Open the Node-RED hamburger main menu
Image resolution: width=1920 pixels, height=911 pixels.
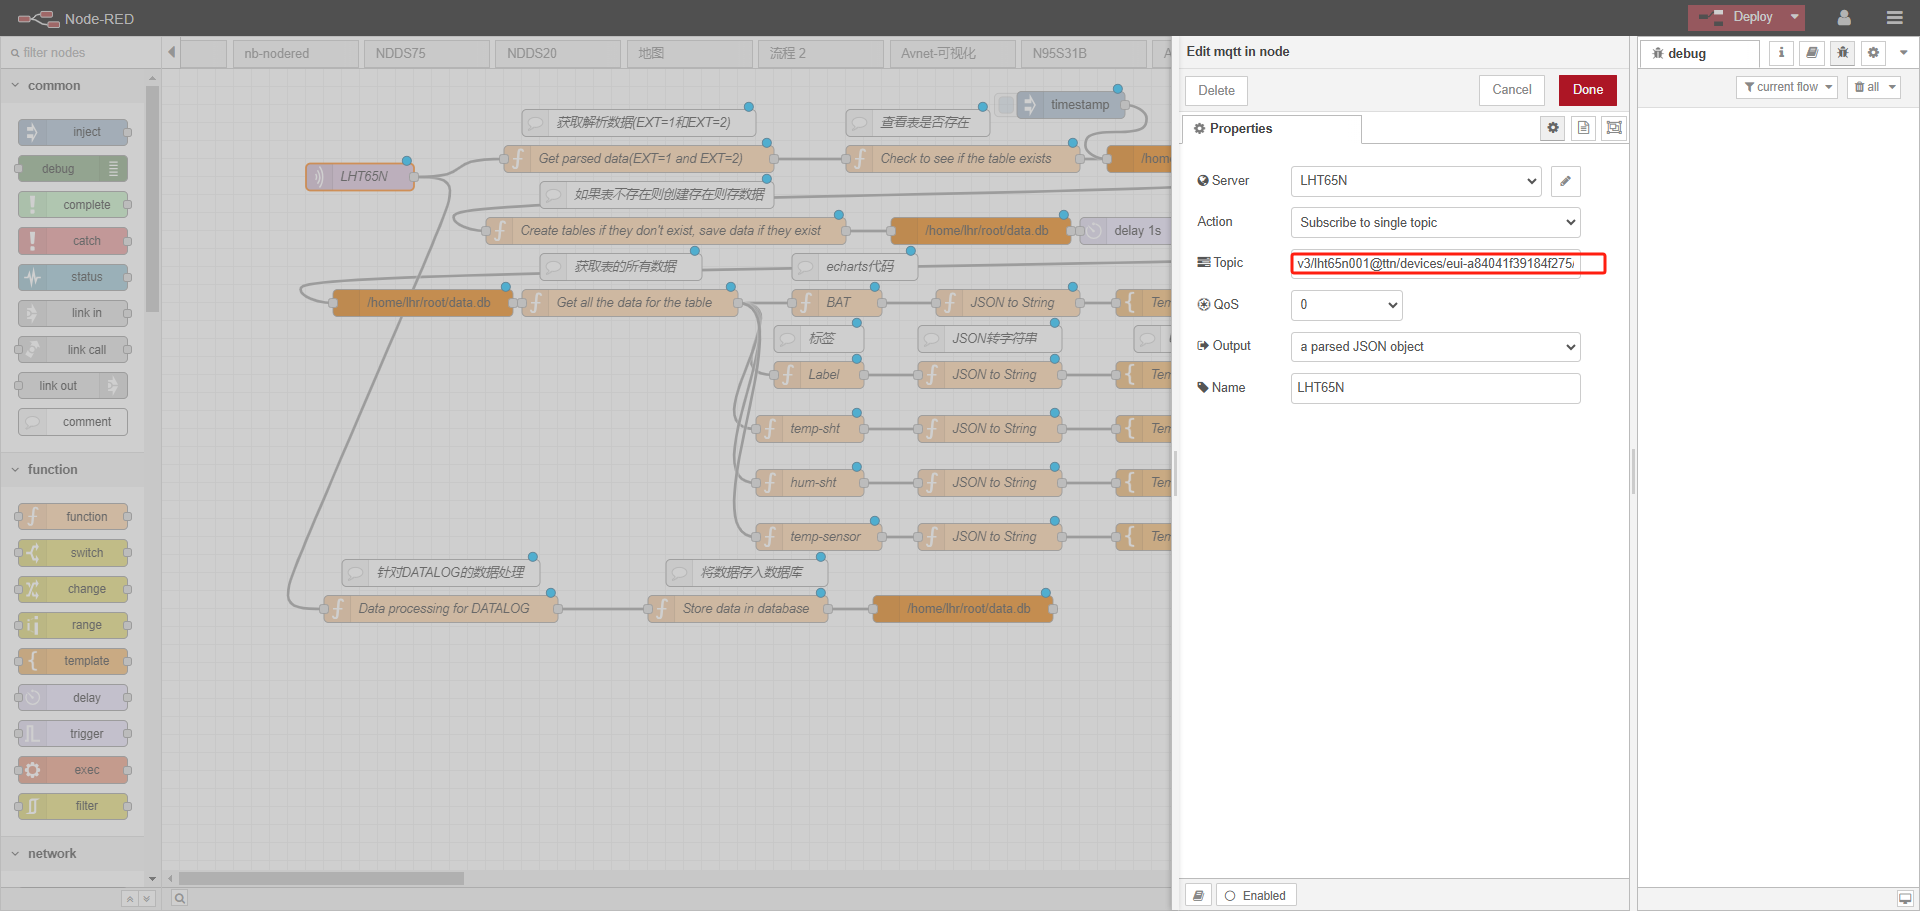(x=1894, y=18)
